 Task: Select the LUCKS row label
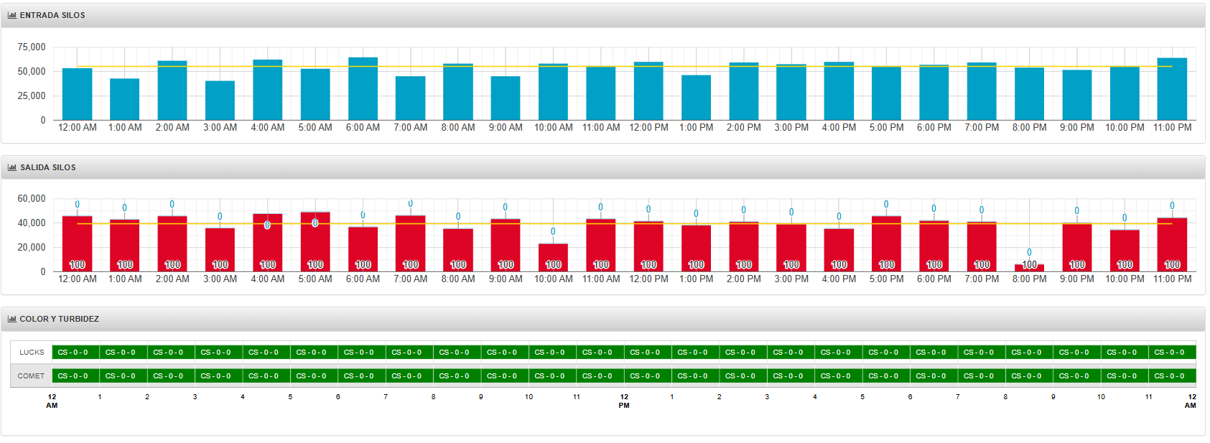click(32, 352)
